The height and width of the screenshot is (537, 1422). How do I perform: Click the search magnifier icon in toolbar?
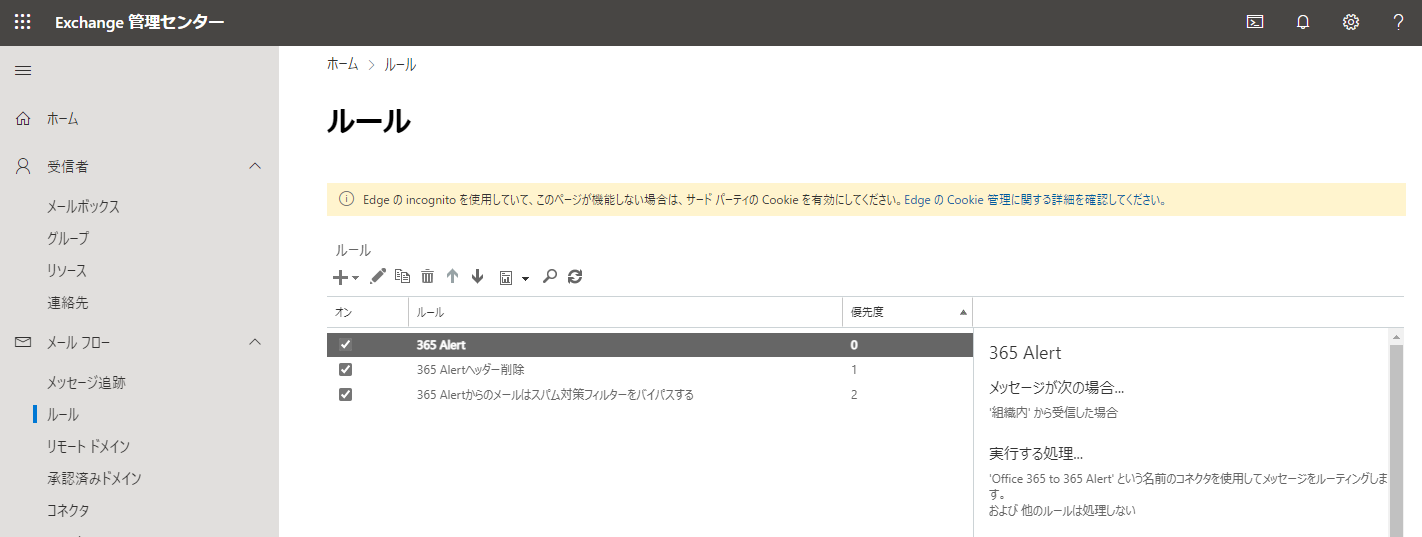(549, 277)
